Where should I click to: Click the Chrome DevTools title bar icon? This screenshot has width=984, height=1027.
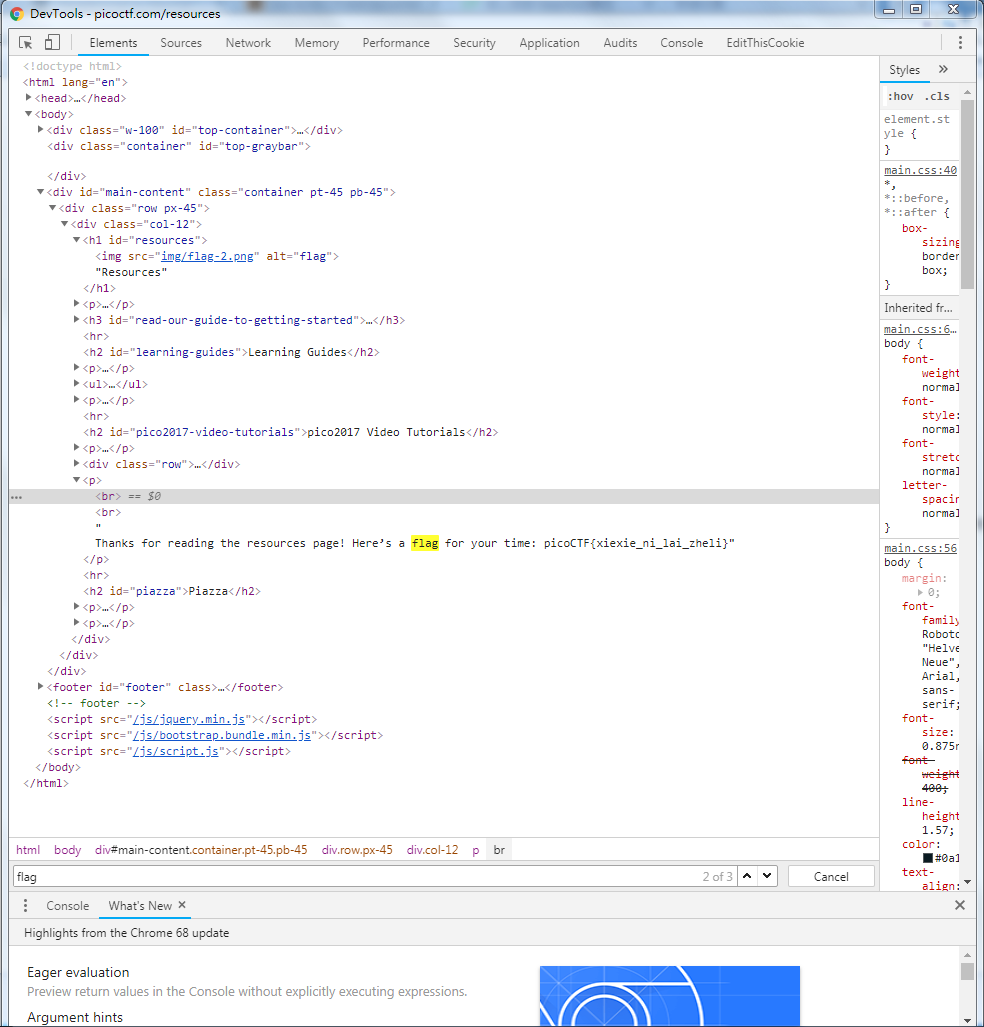pyautogui.click(x=16, y=14)
